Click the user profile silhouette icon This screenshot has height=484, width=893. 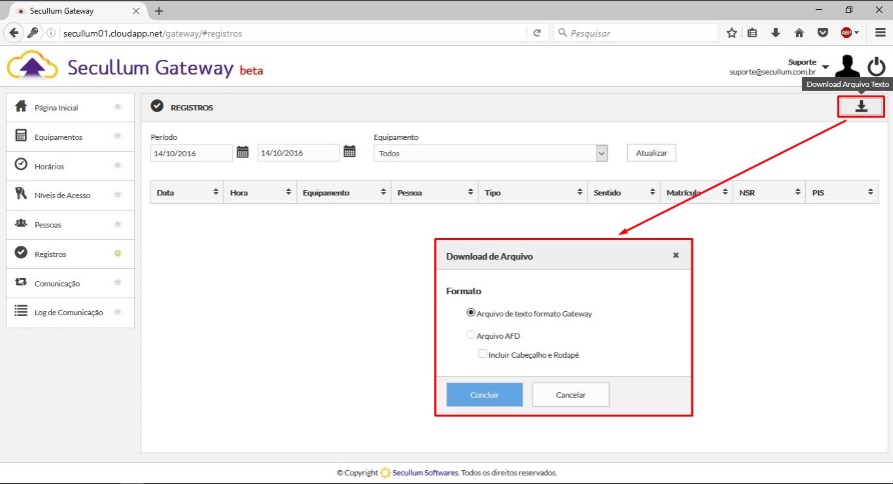[847, 67]
